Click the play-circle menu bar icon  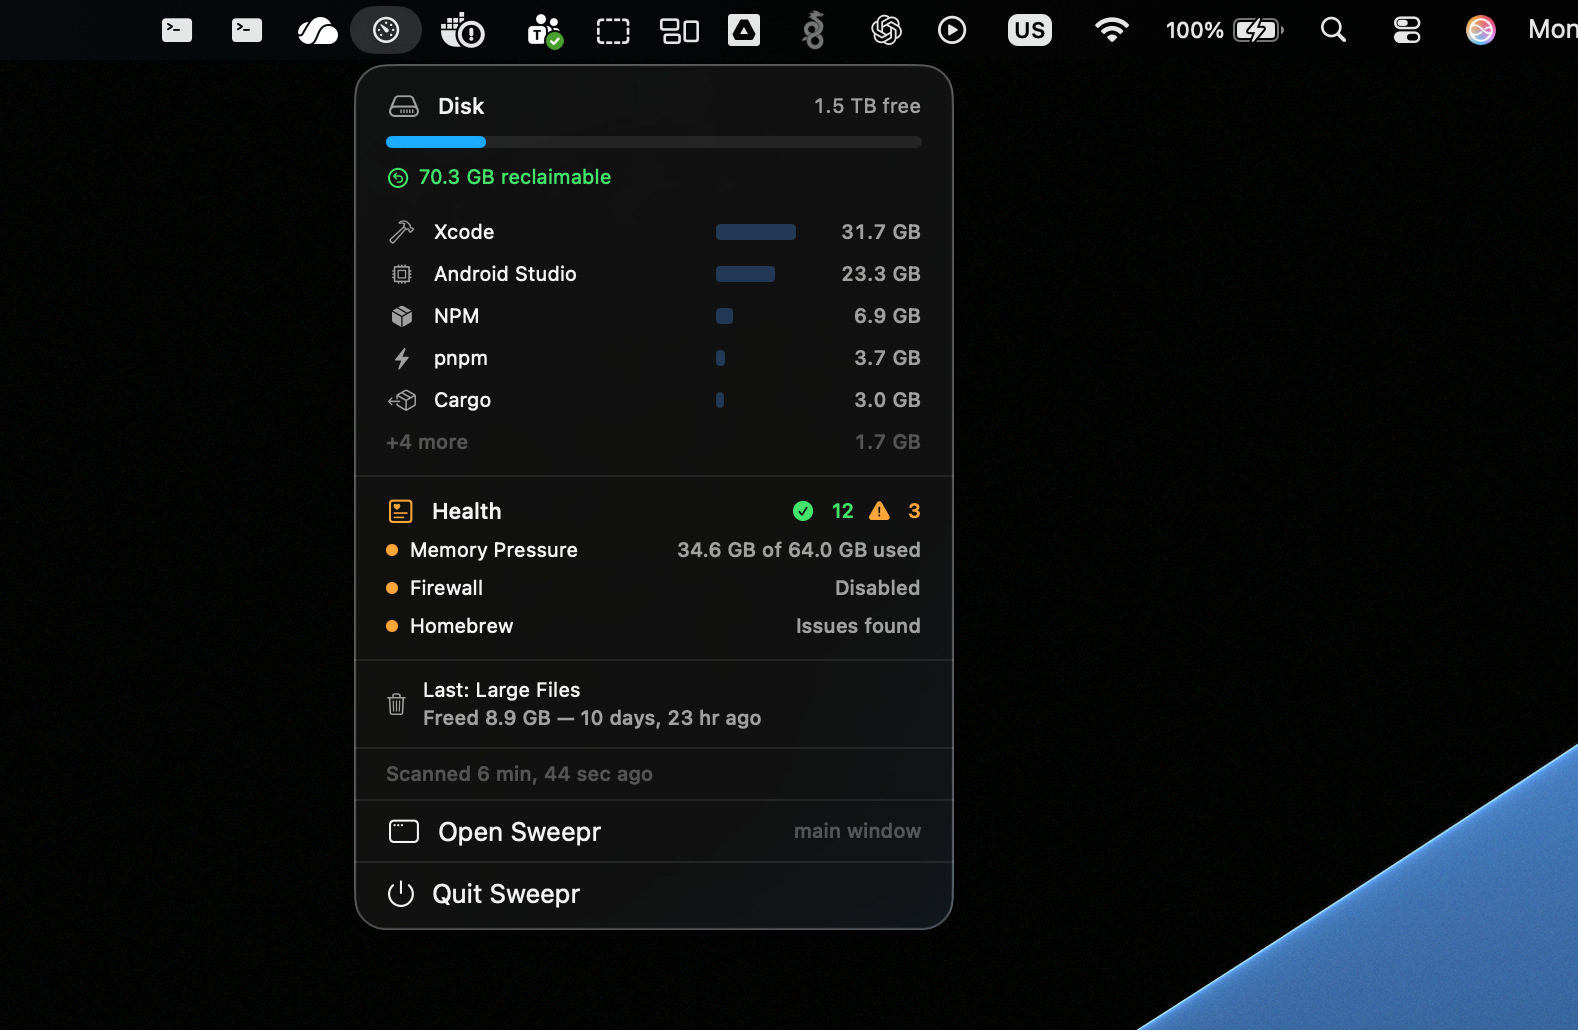click(952, 30)
